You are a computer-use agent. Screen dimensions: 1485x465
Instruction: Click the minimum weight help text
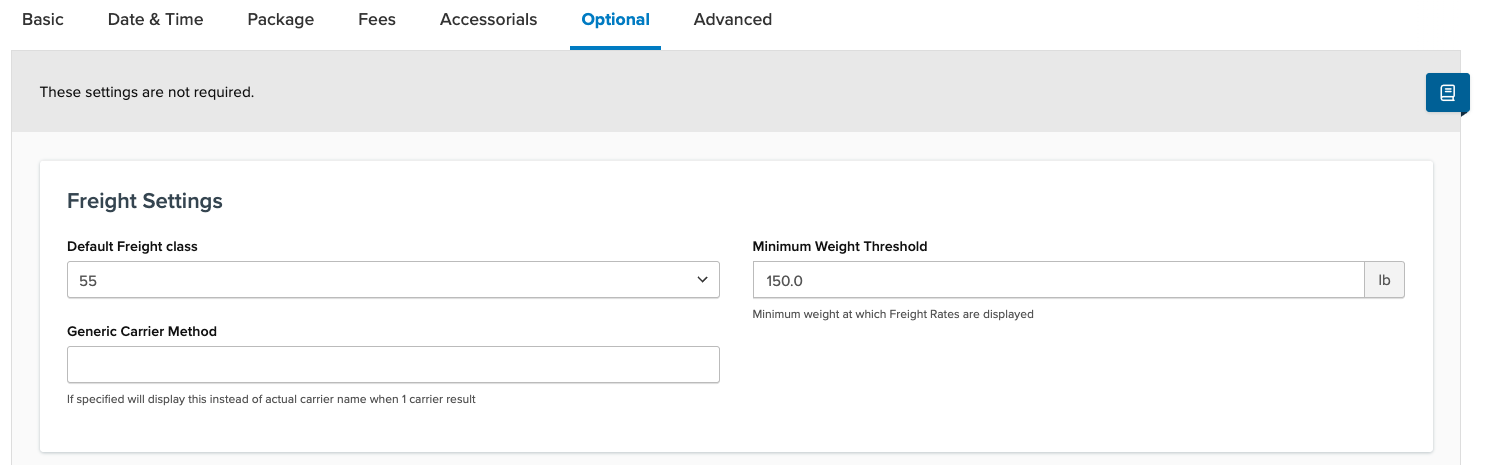pyautogui.click(x=893, y=314)
